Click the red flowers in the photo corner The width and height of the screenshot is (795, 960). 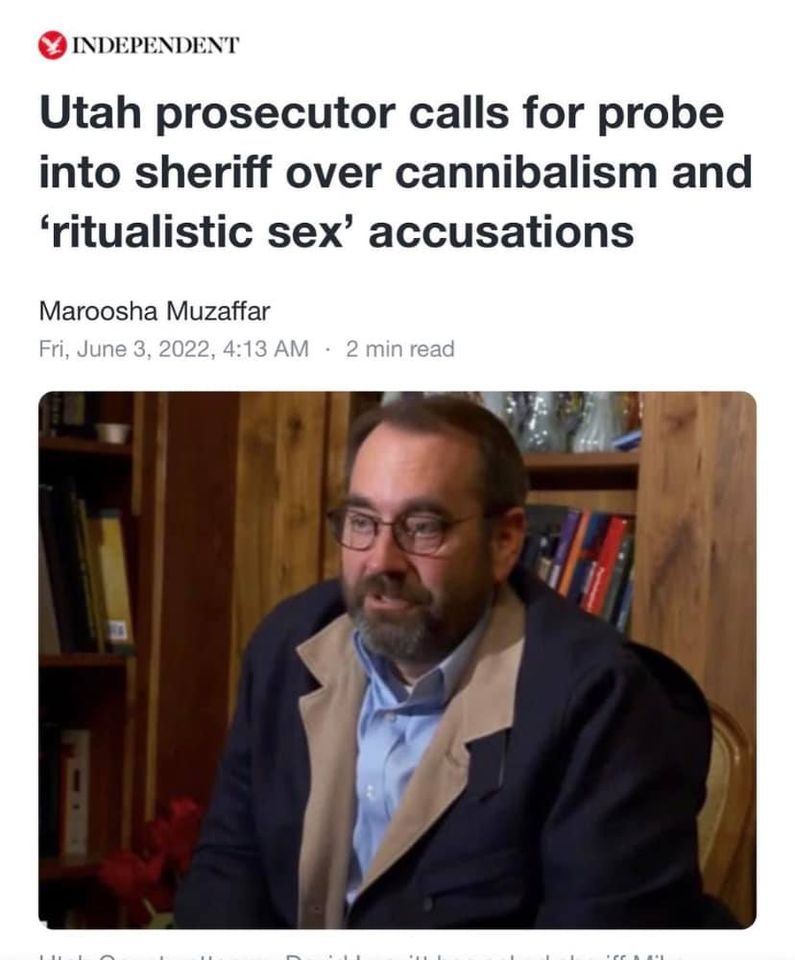pyautogui.click(x=153, y=854)
